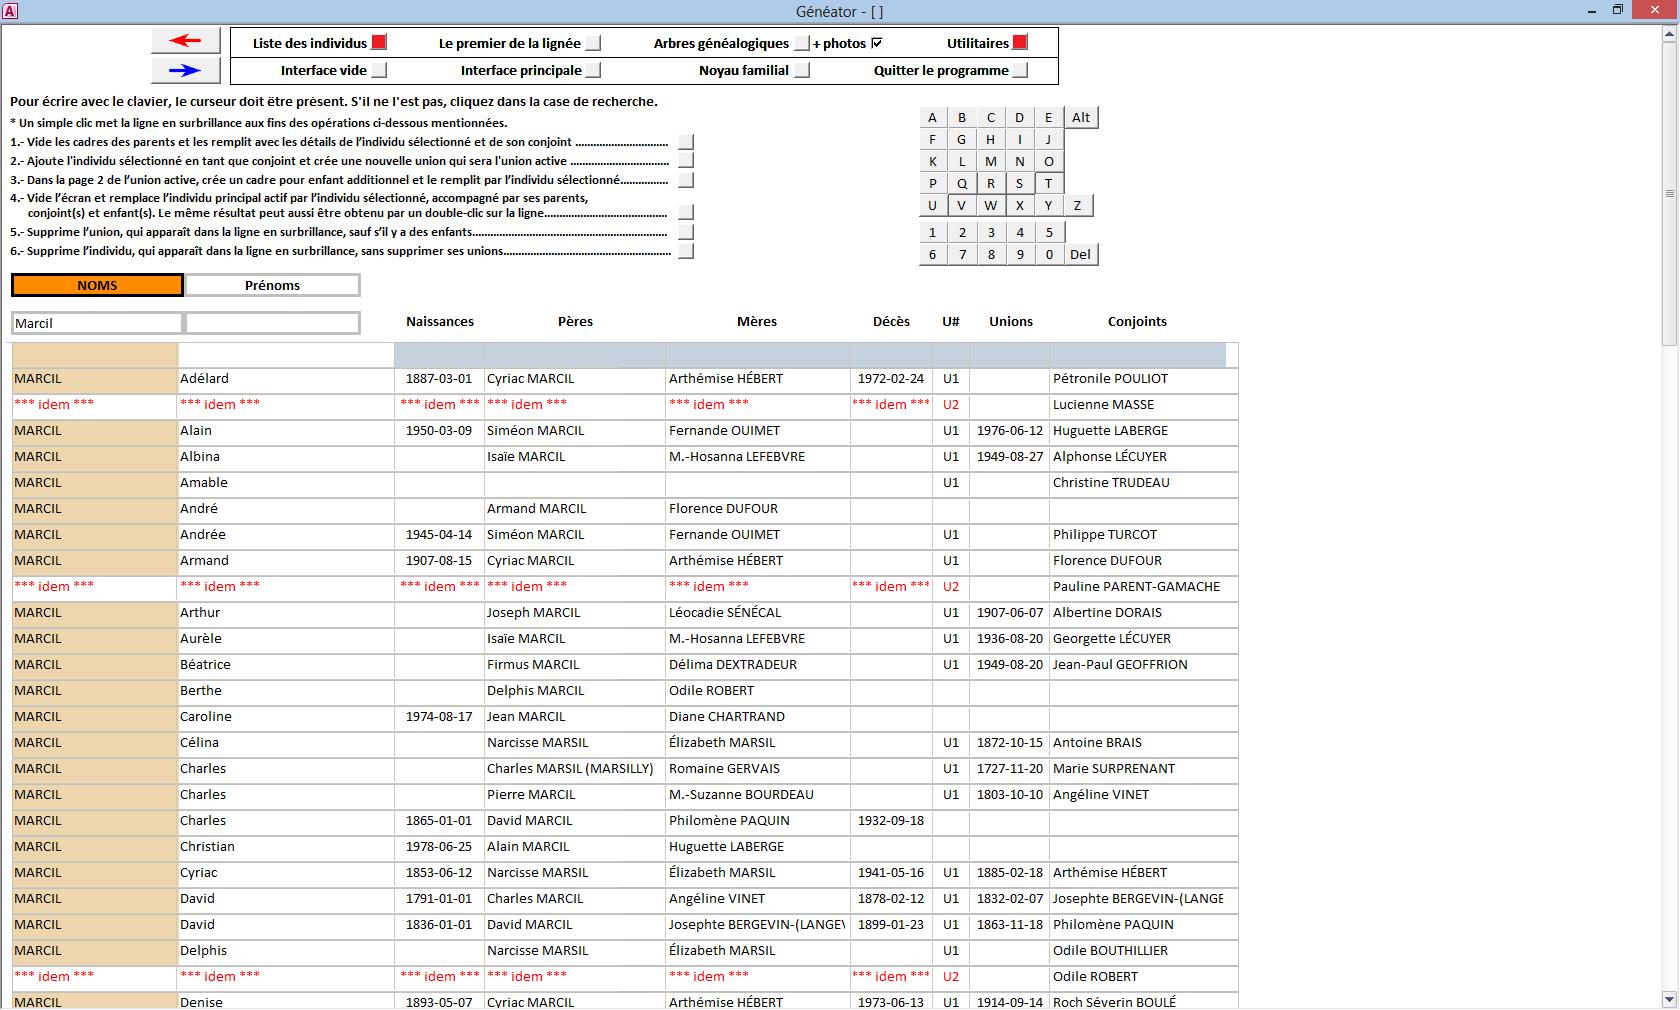The height and width of the screenshot is (1010, 1680).
Task: Click letter Q key
Action: (962, 183)
